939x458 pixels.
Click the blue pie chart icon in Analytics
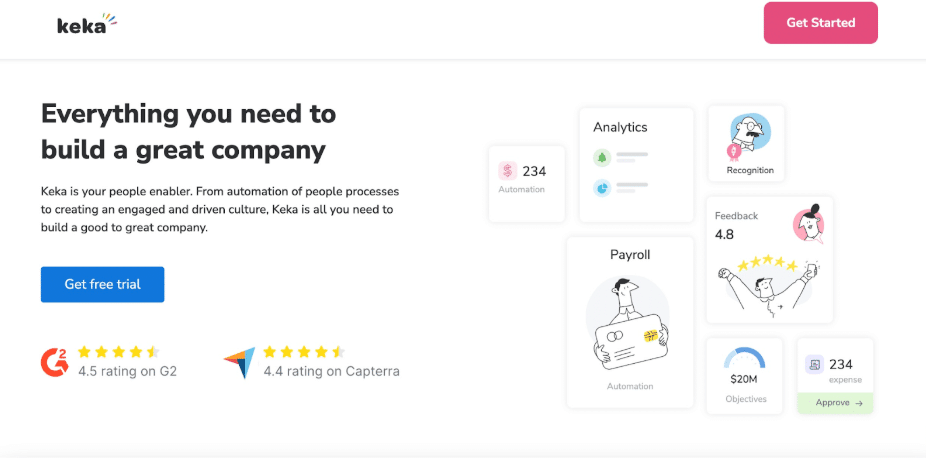click(x=602, y=188)
